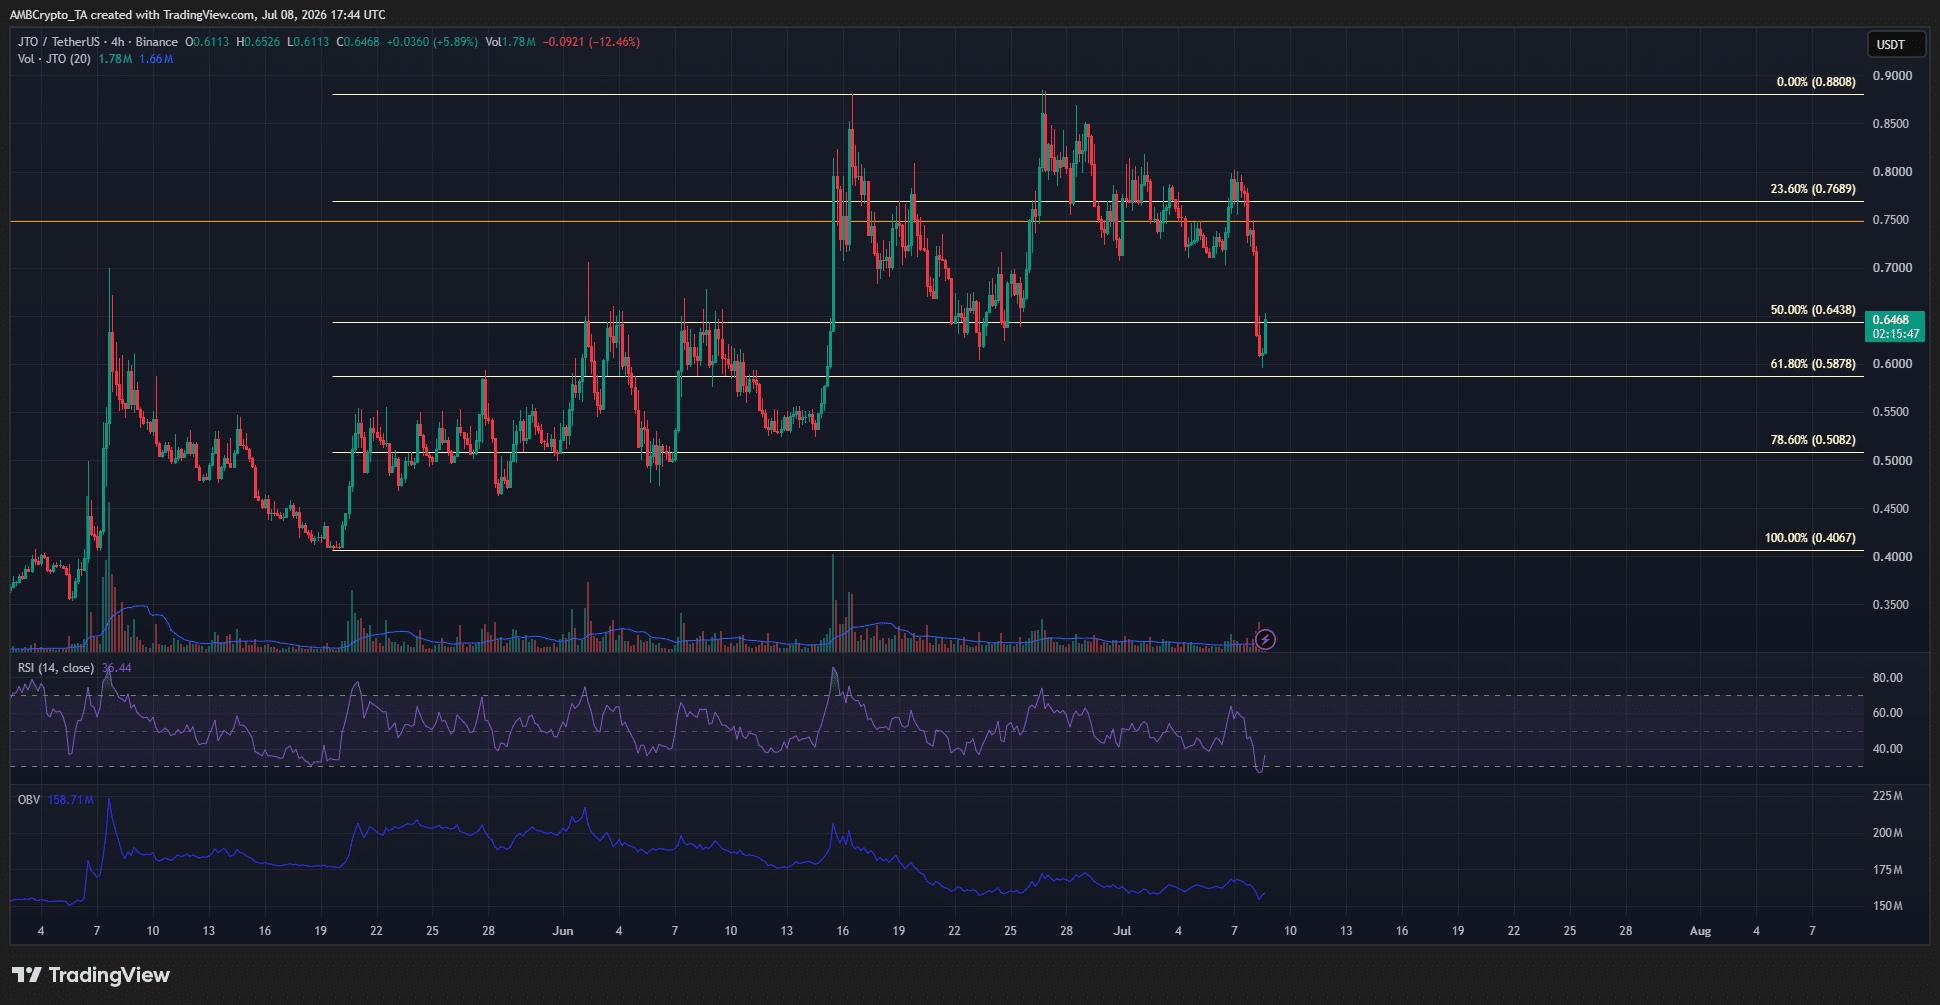Click the OBV value 158.71 M

71,800
